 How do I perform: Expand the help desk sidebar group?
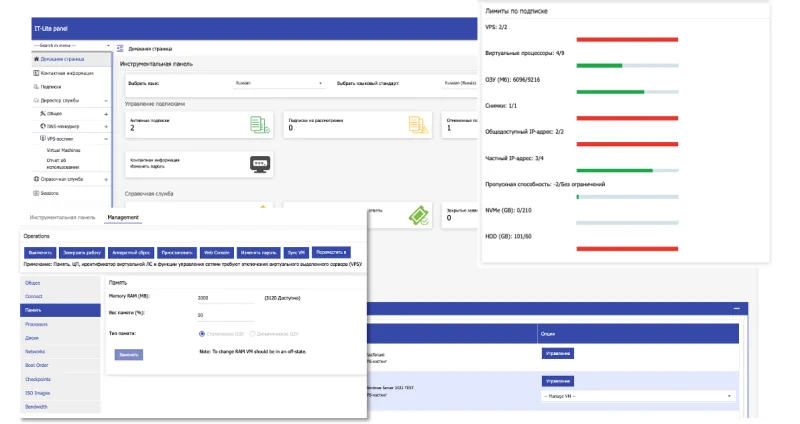tap(106, 180)
